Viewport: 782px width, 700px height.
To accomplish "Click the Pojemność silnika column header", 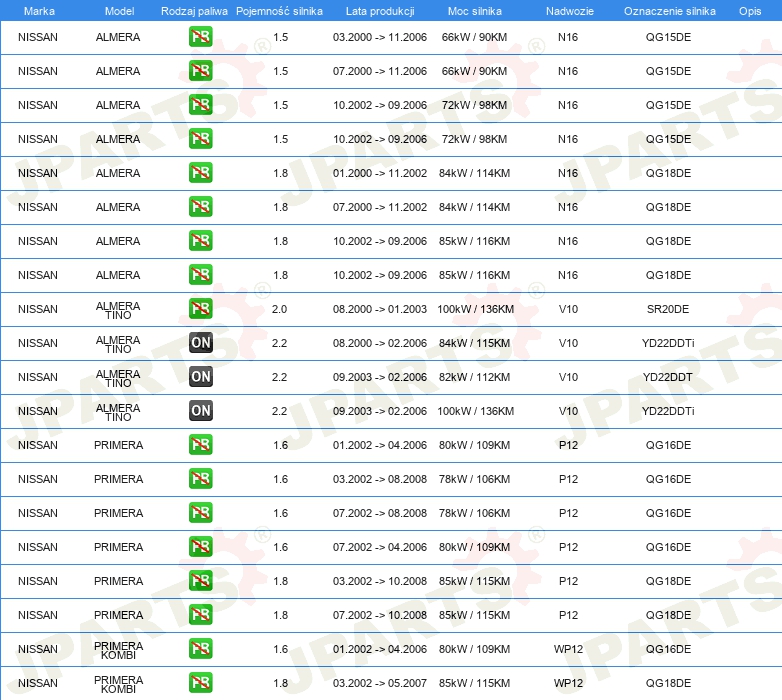I will pyautogui.click(x=279, y=11).
